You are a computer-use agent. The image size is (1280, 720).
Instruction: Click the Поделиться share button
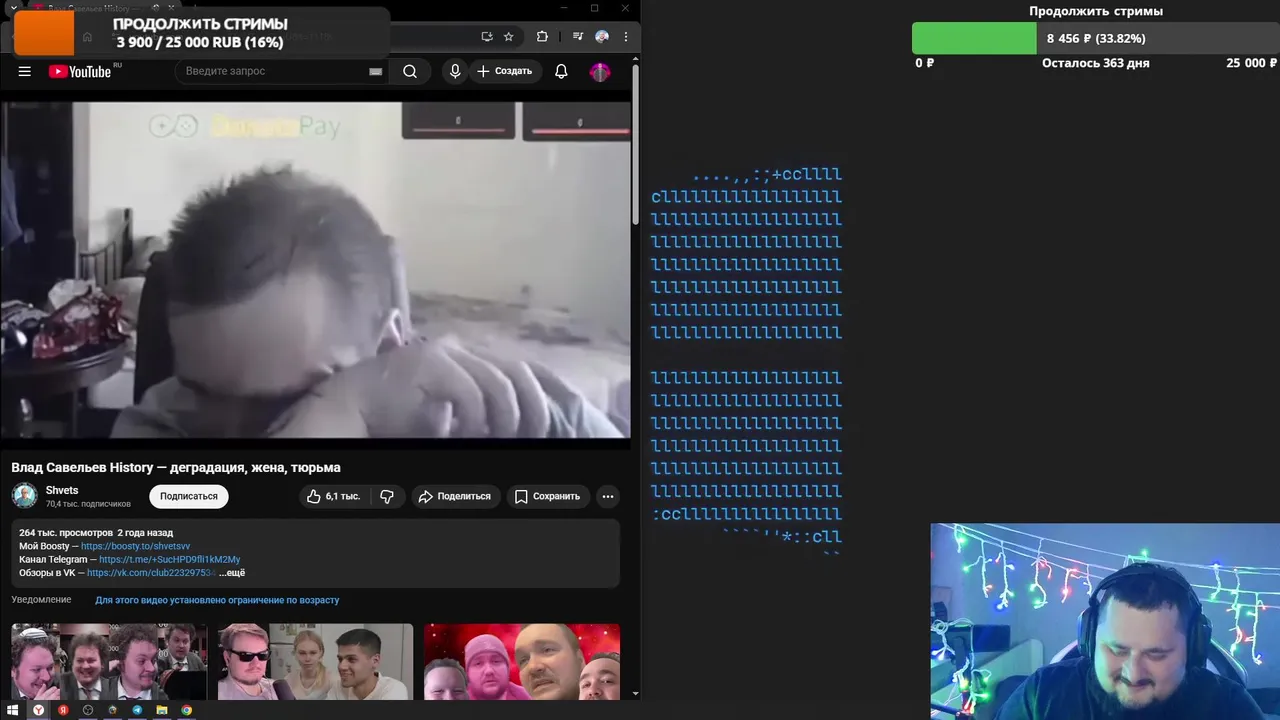click(x=455, y=496)
